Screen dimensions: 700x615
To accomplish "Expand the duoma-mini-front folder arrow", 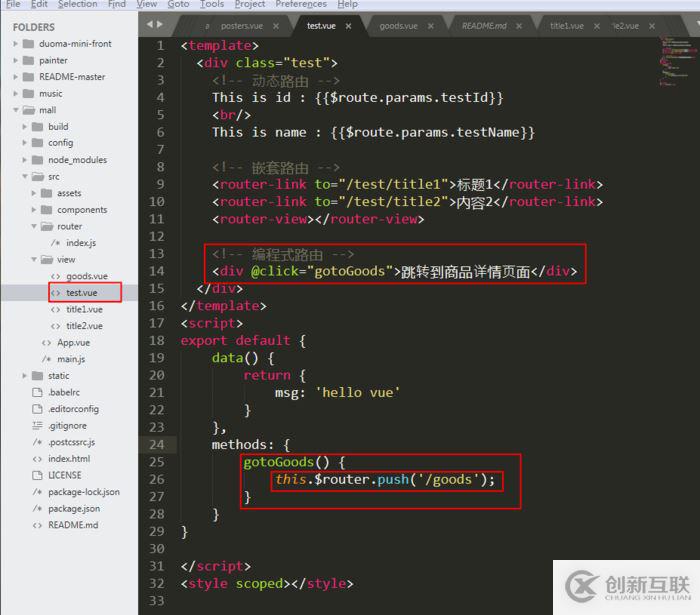I will coord(16,44).
